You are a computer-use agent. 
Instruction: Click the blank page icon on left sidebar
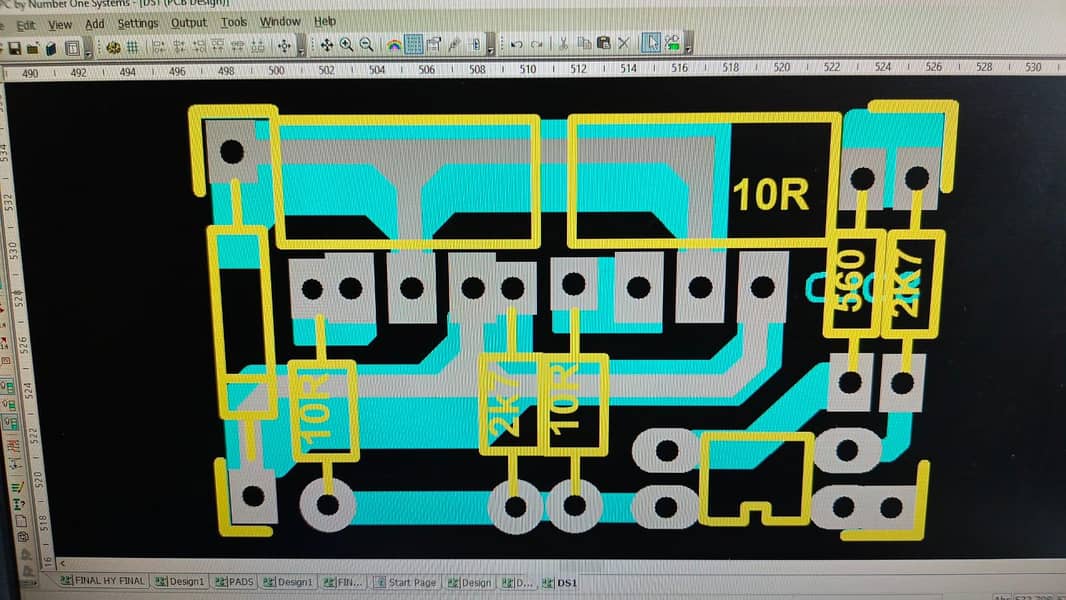pos(20,521)
